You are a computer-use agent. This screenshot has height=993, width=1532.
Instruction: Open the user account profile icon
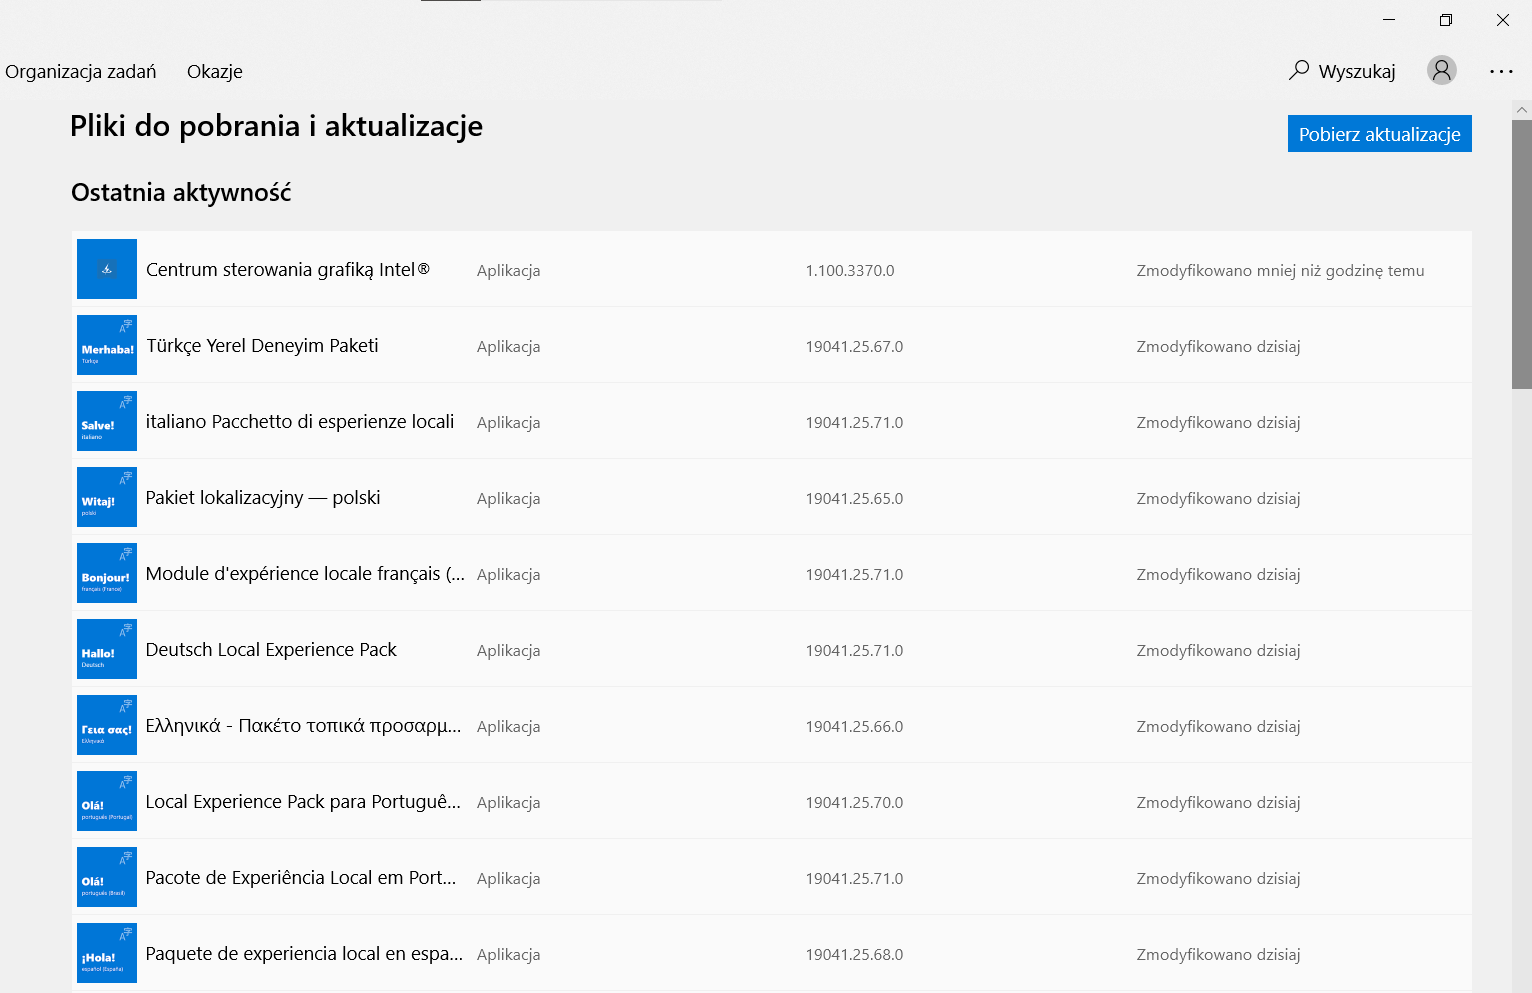(x=1441, y=70)
